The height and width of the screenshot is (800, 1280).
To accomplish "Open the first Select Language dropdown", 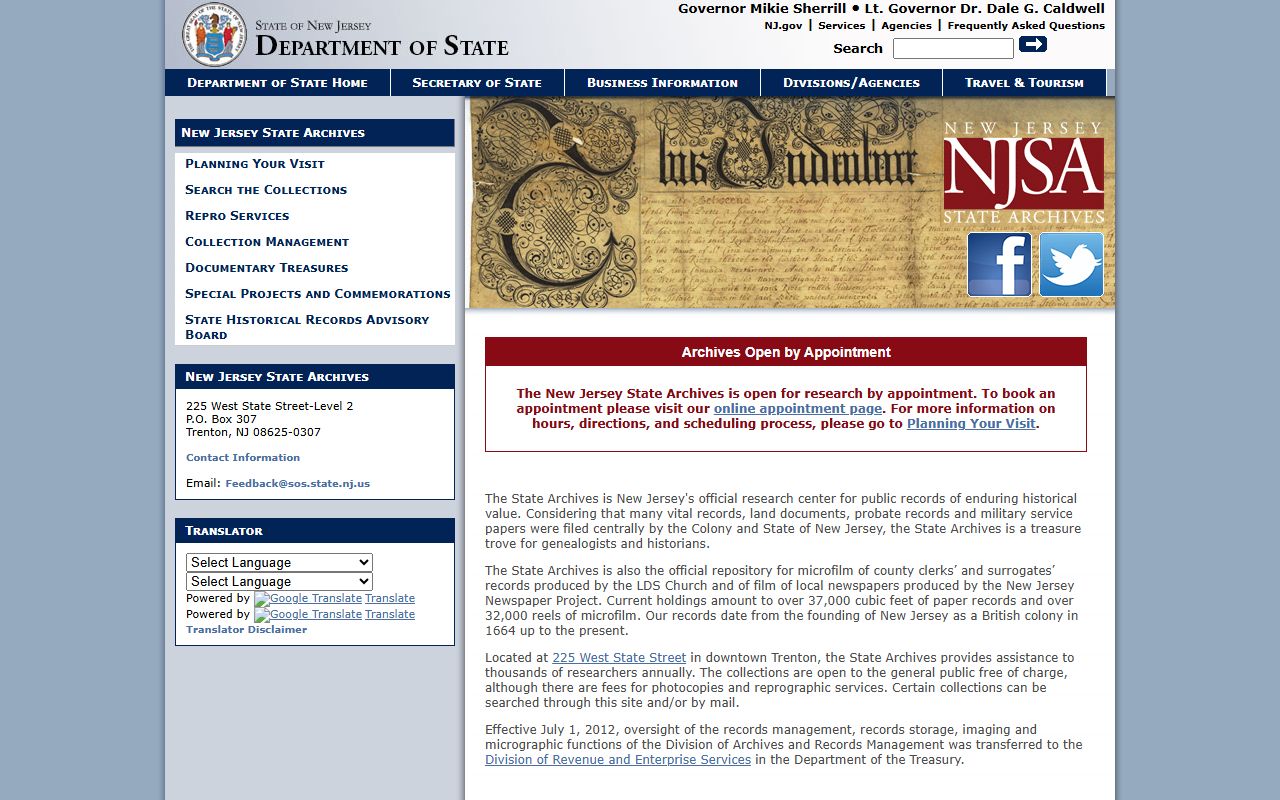I will pos(279,562).
